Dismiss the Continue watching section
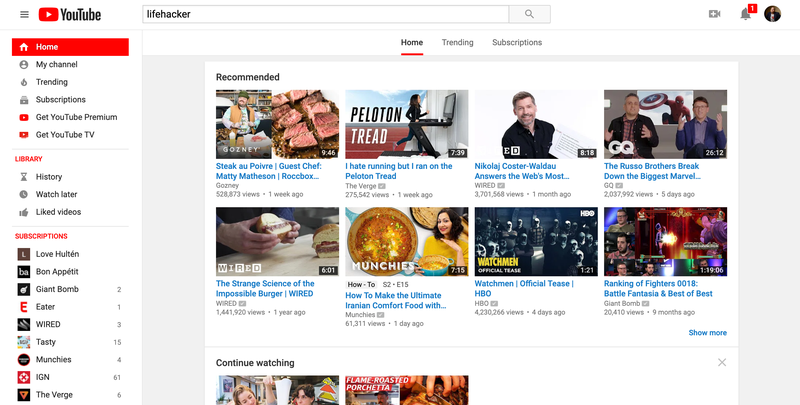The height and width of the screenshot is (405, 800). pos(722,363)
